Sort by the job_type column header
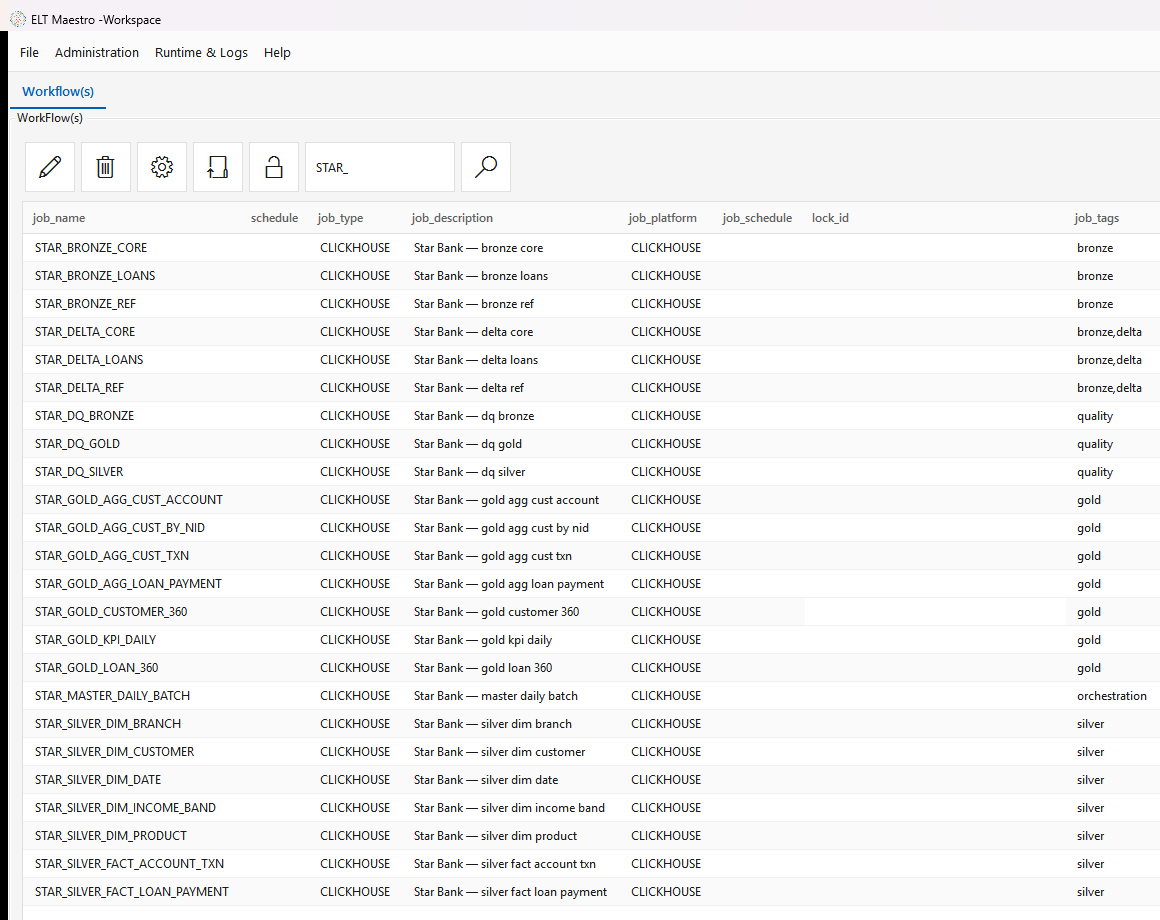 340,218
